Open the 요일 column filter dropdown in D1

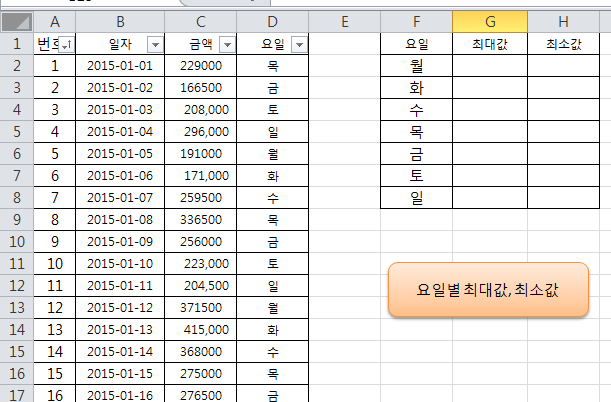click(x=299, y=44)
